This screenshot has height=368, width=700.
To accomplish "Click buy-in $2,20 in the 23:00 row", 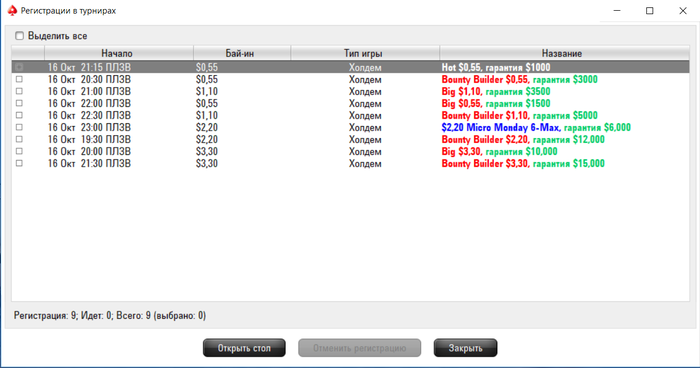I will click(207, 128).
